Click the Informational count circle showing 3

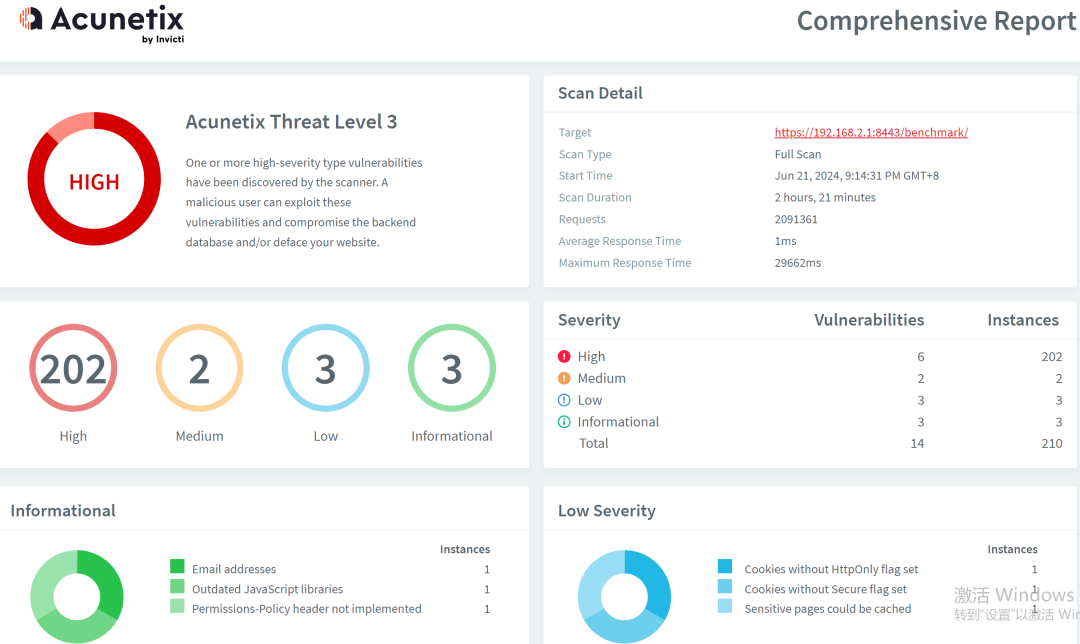(x=452, y=368)
